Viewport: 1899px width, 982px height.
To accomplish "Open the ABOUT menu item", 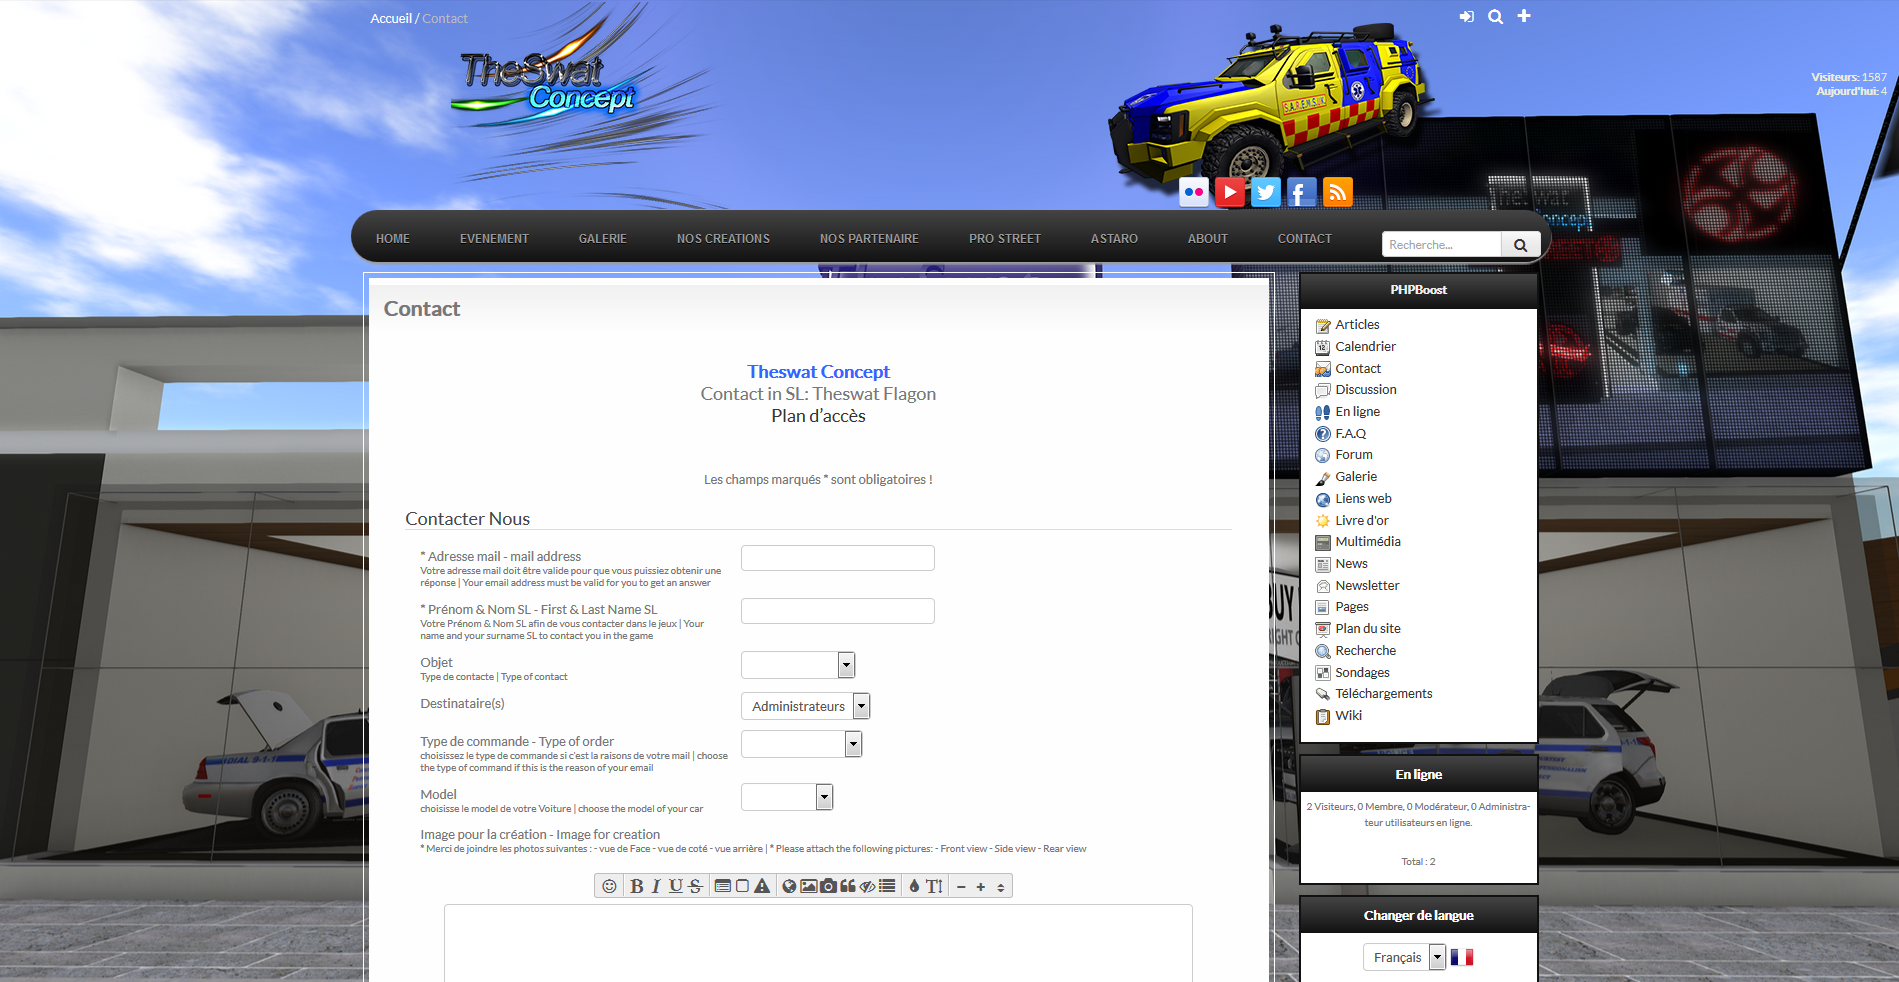I will tap(1208, 239).
